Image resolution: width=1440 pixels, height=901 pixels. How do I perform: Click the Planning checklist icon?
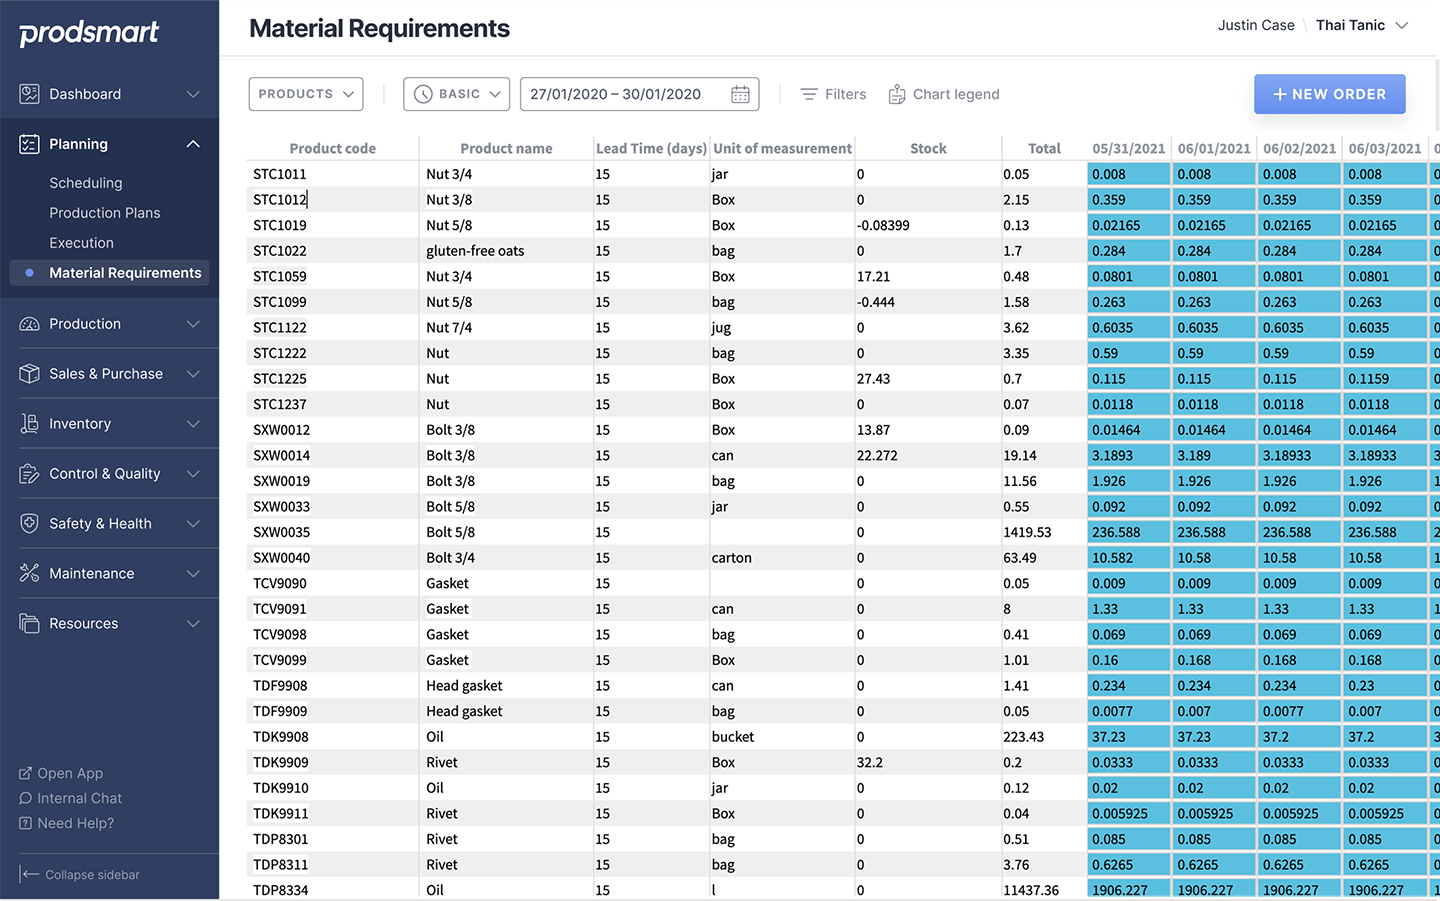(29, 144)
